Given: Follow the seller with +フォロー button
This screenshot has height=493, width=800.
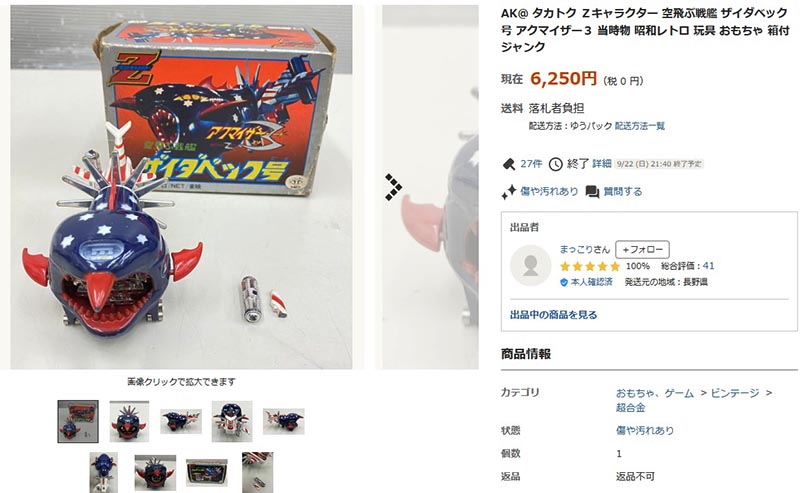Looking at the screenshot, I should coord(642,250).
